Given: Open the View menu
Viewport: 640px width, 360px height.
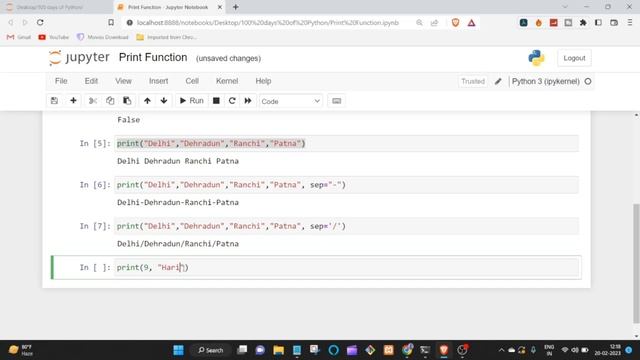Looking at the screenshot, I should point(123,81).
